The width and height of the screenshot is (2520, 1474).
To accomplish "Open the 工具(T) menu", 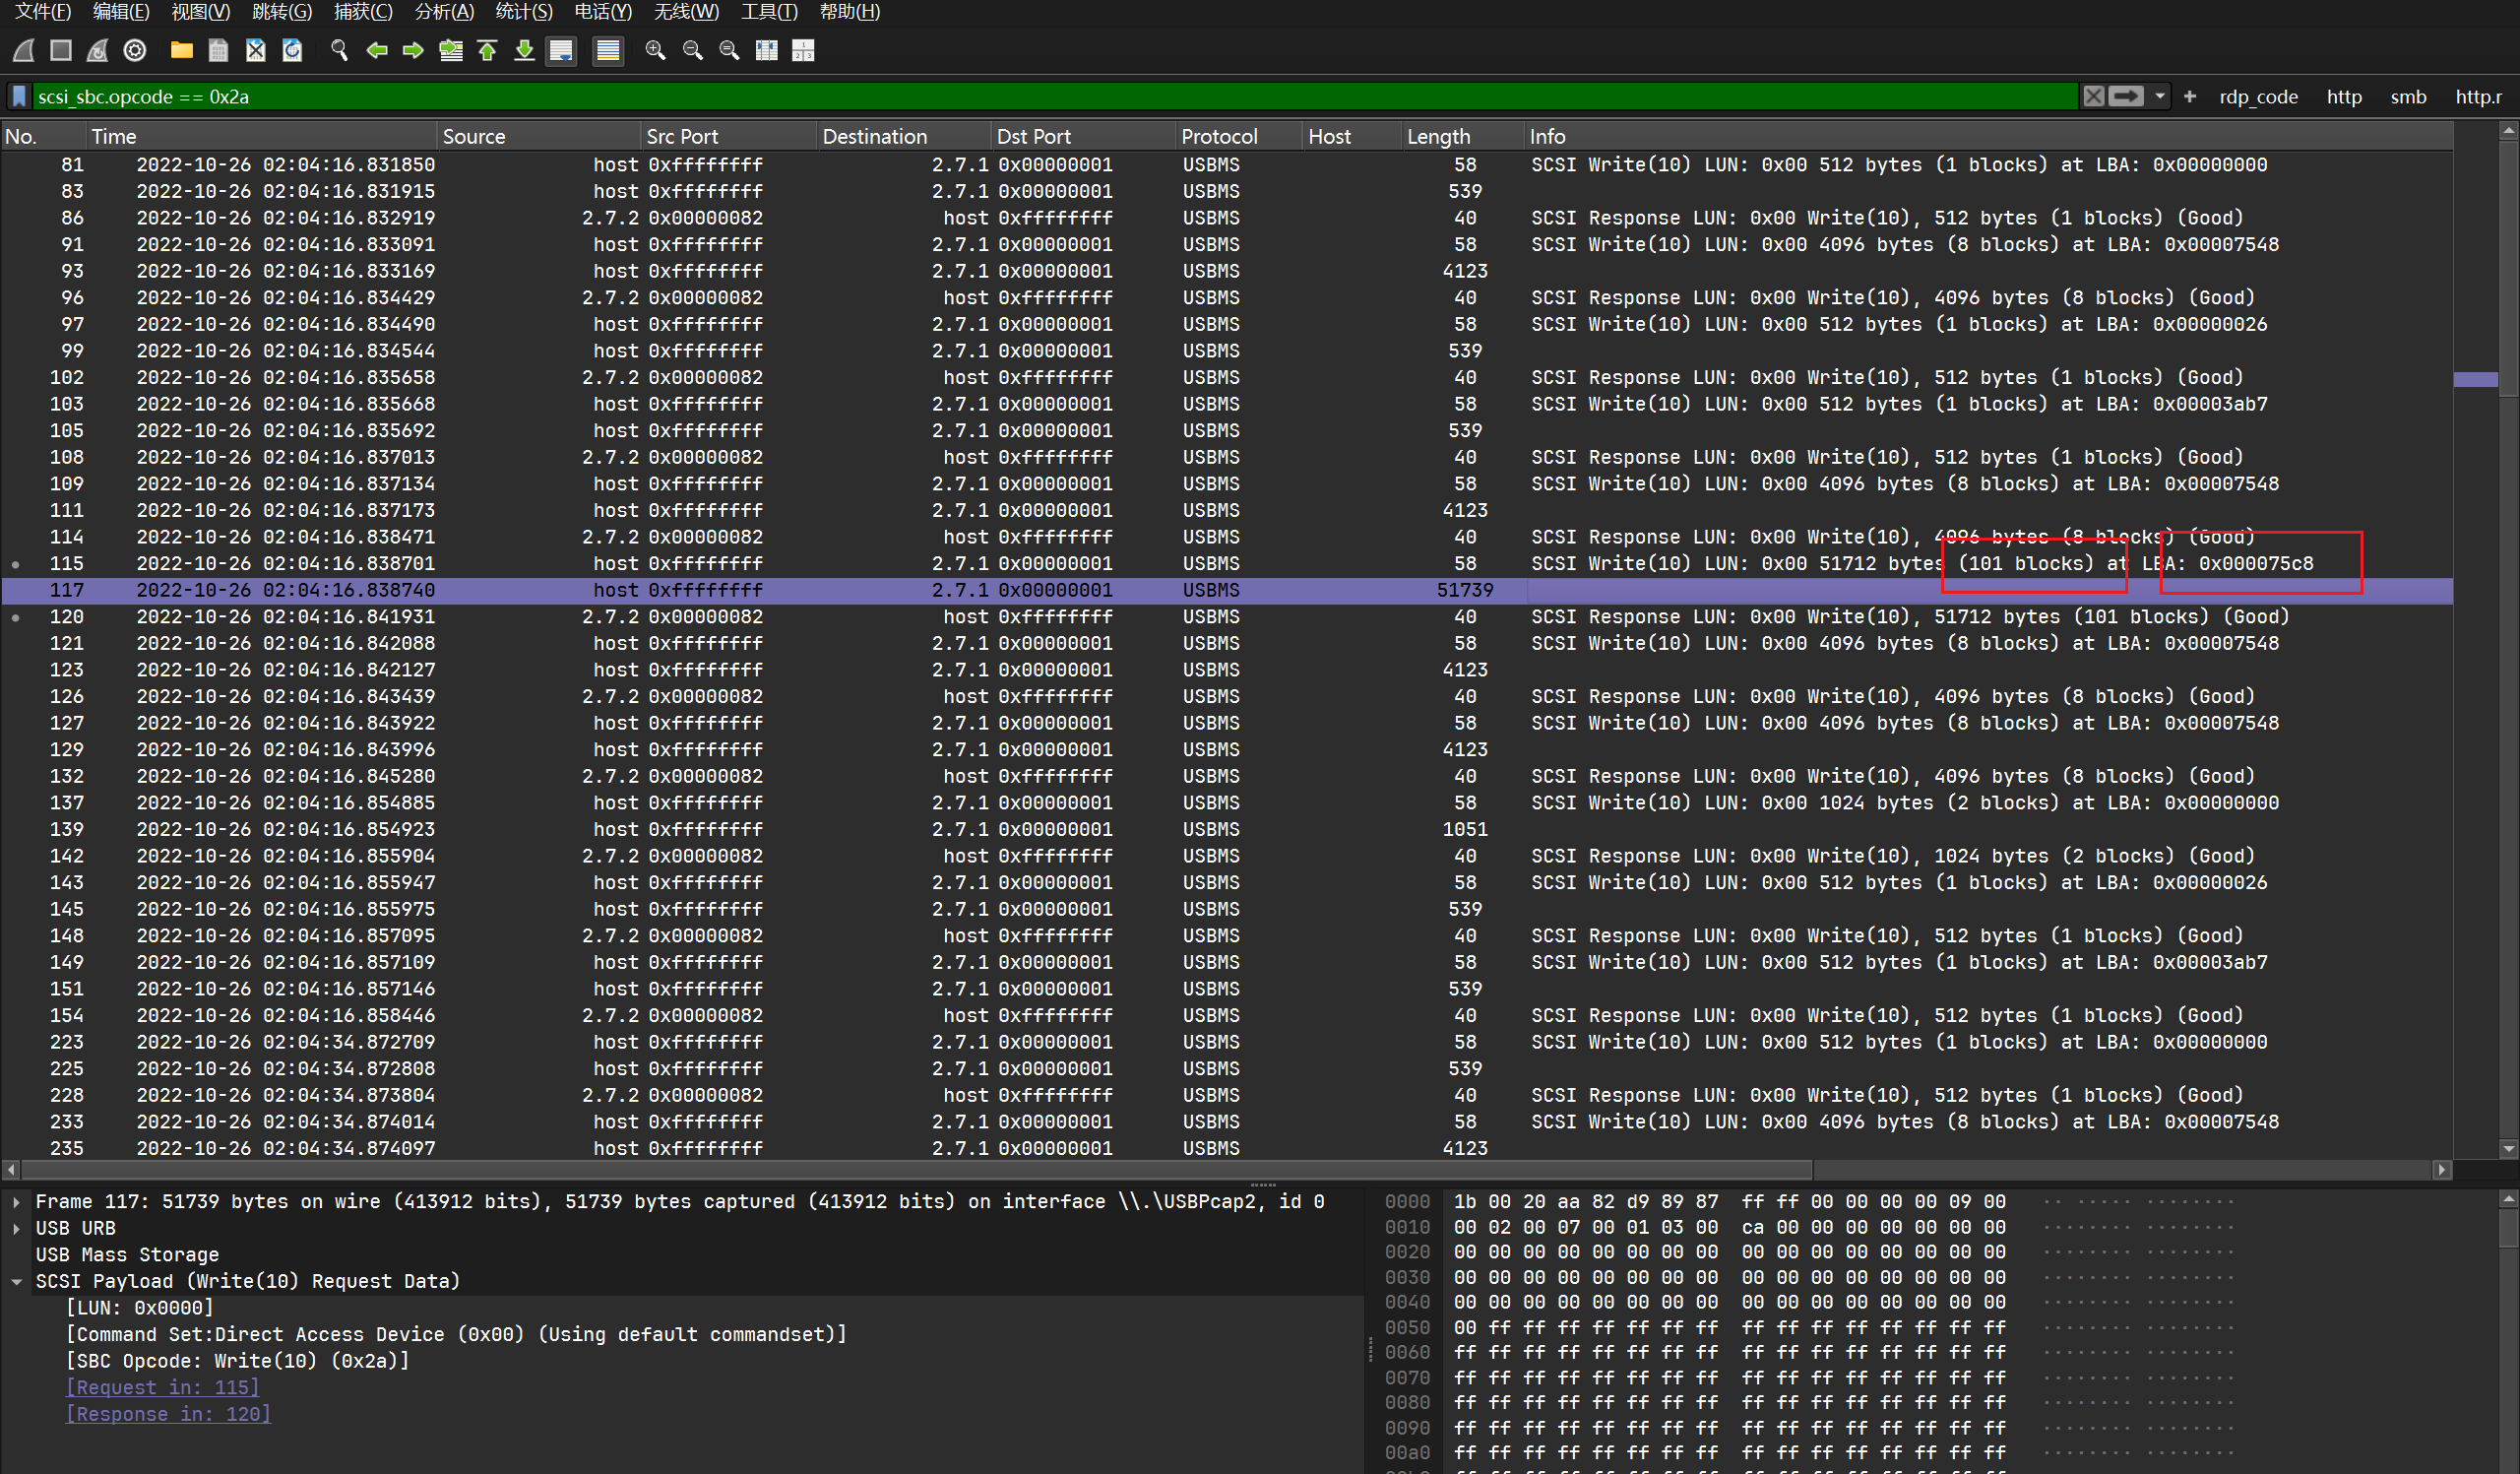I will (x=769, y=12).
